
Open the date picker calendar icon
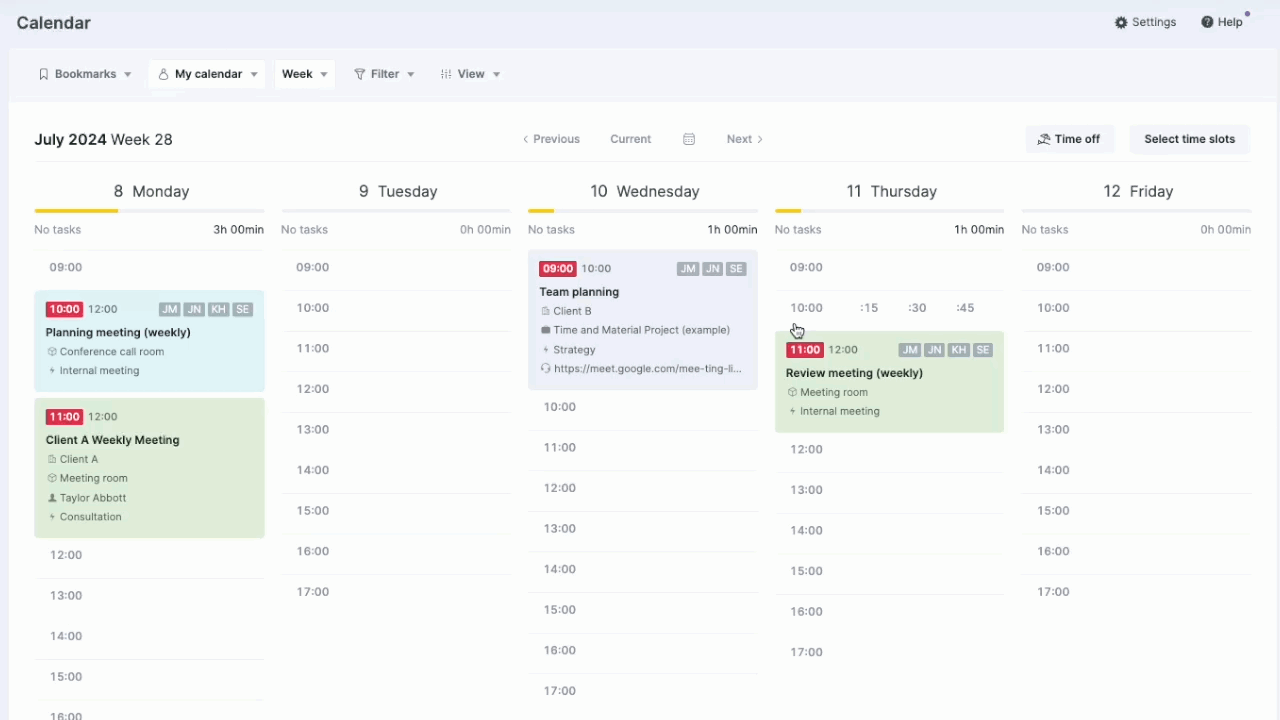689,139
